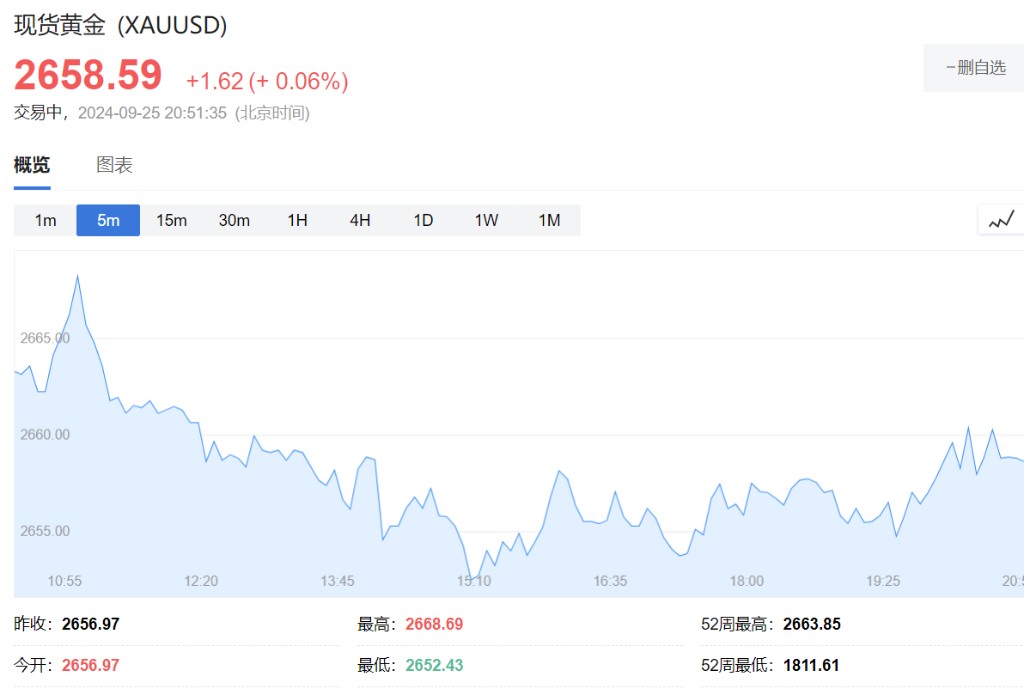Click the line chart type icon
The image size is (1024, 691).
click(x=1001, y=220)
